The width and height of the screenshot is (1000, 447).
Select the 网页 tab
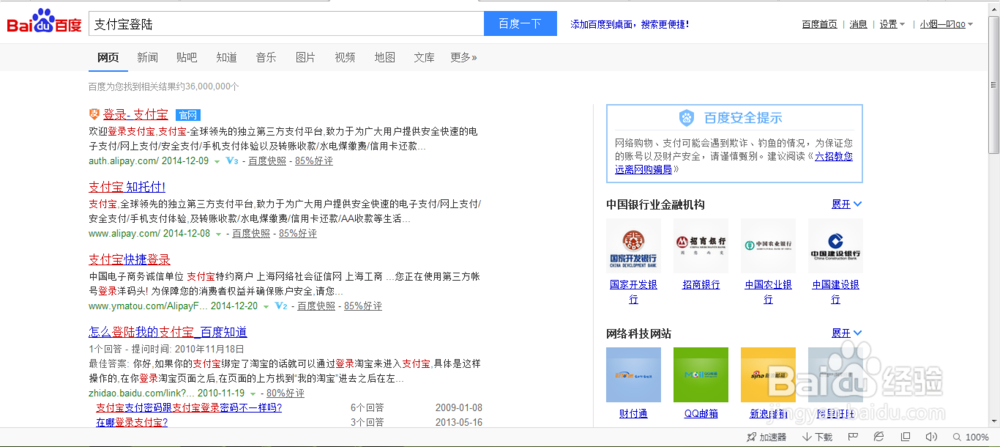tap(108, 57)
